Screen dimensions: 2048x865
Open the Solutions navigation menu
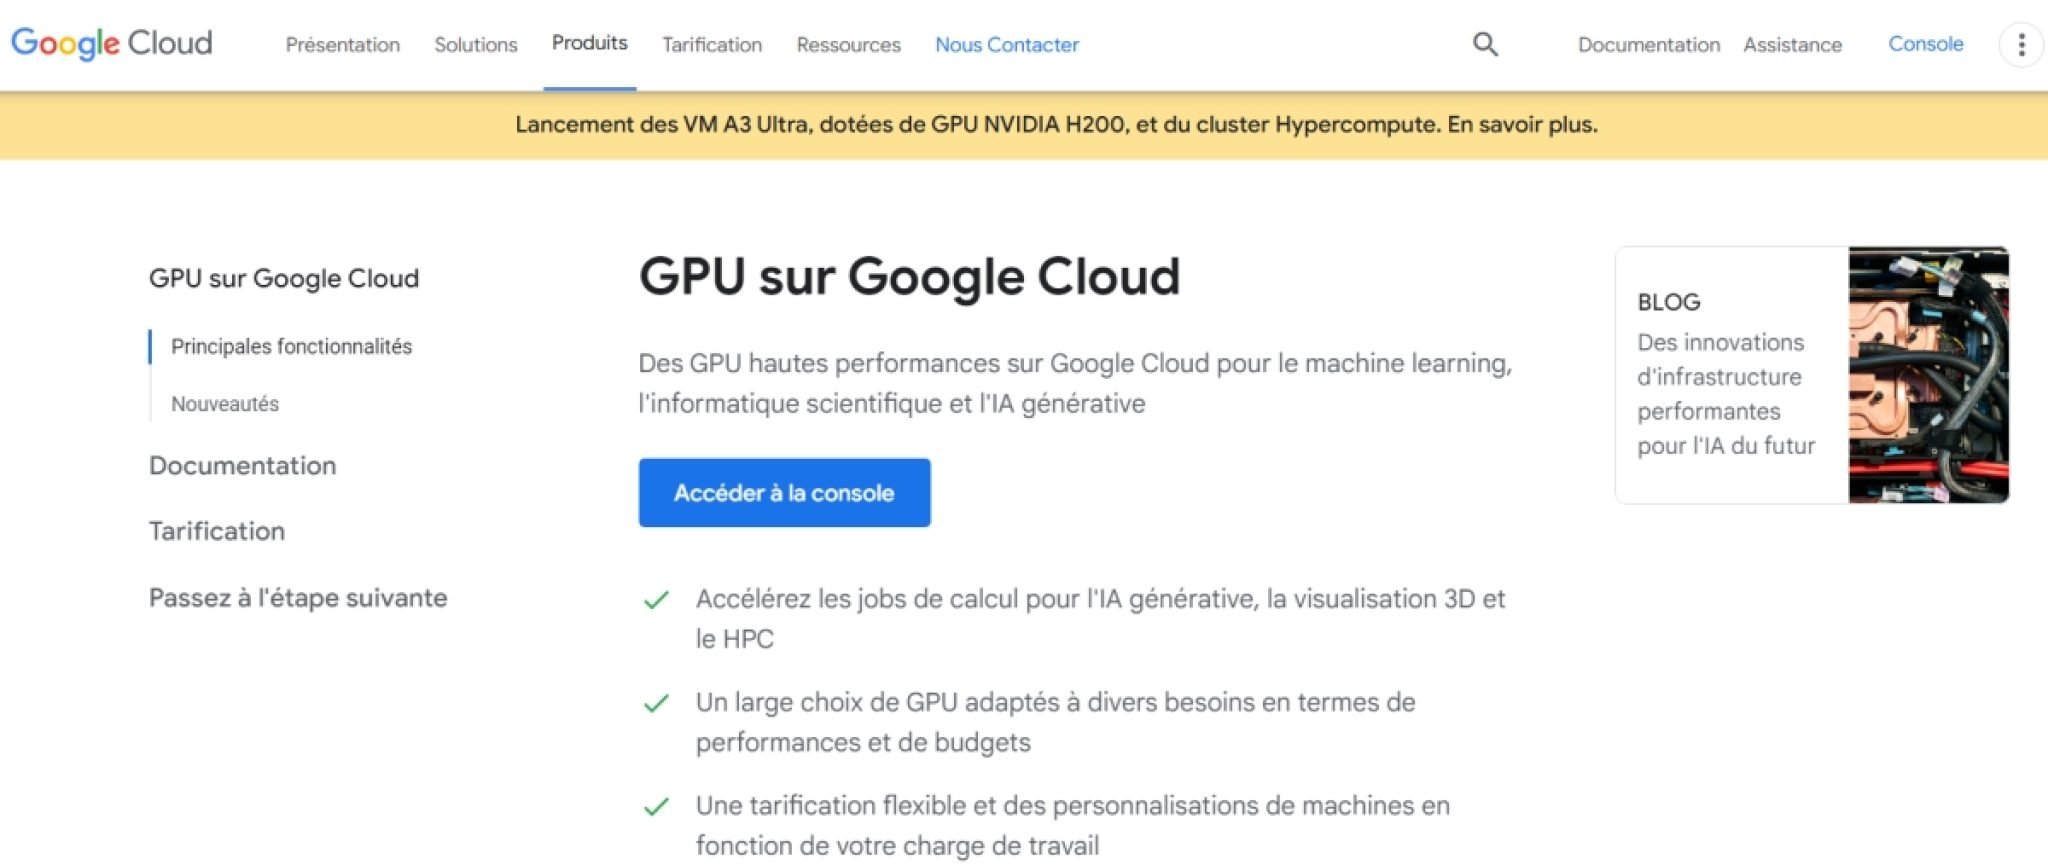[x=475, y=45]
